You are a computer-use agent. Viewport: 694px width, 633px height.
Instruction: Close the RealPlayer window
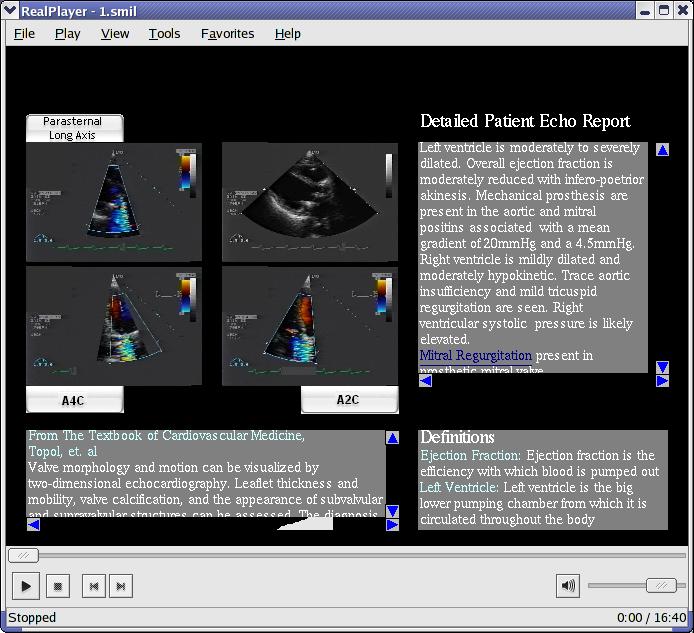coord(683,11)
